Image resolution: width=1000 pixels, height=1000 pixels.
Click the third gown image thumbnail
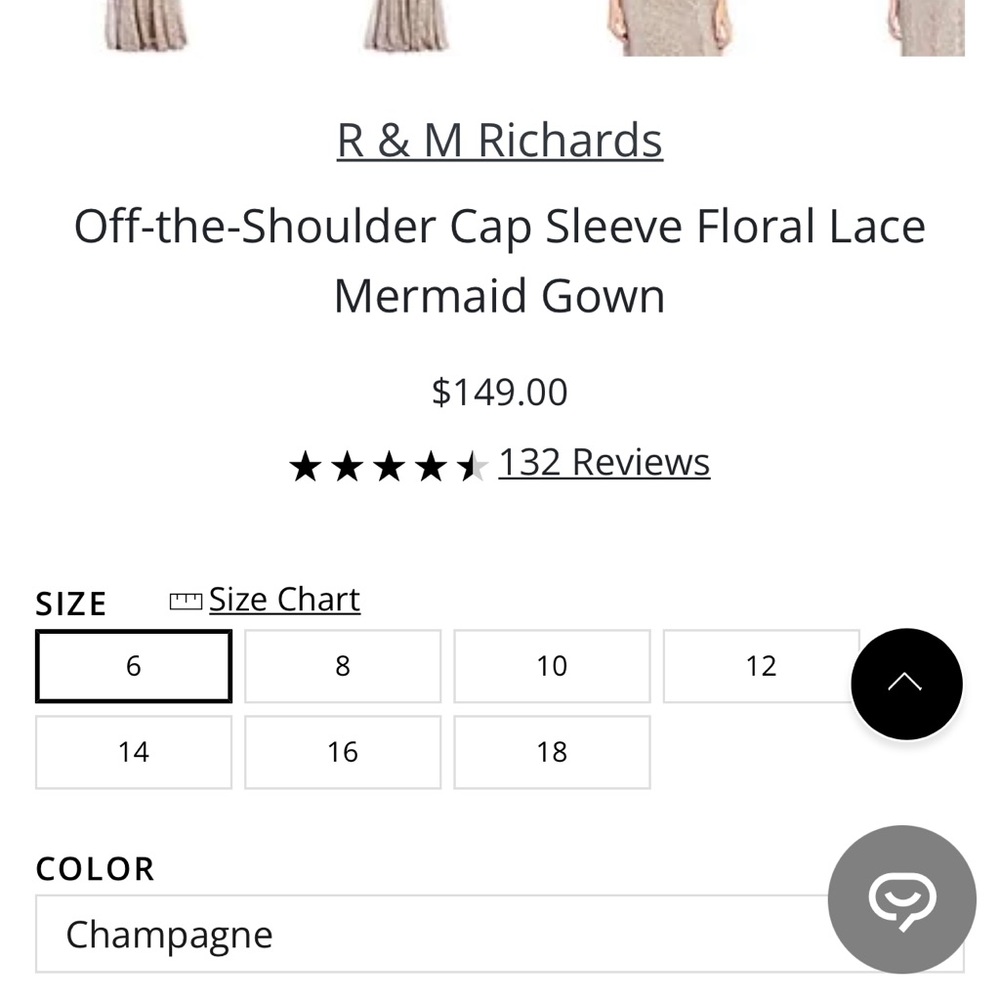(668, 25)
